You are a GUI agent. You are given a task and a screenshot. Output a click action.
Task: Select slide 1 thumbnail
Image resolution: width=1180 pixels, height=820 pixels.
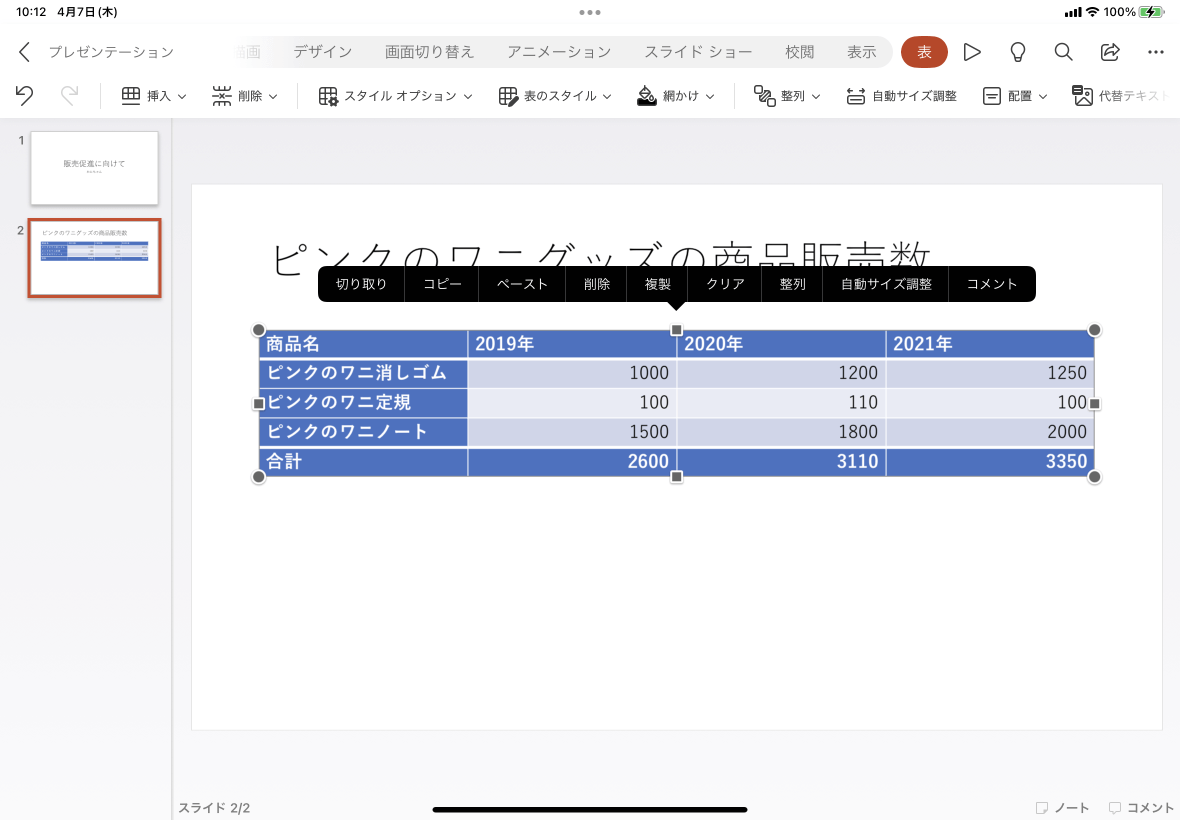(94, 168)
